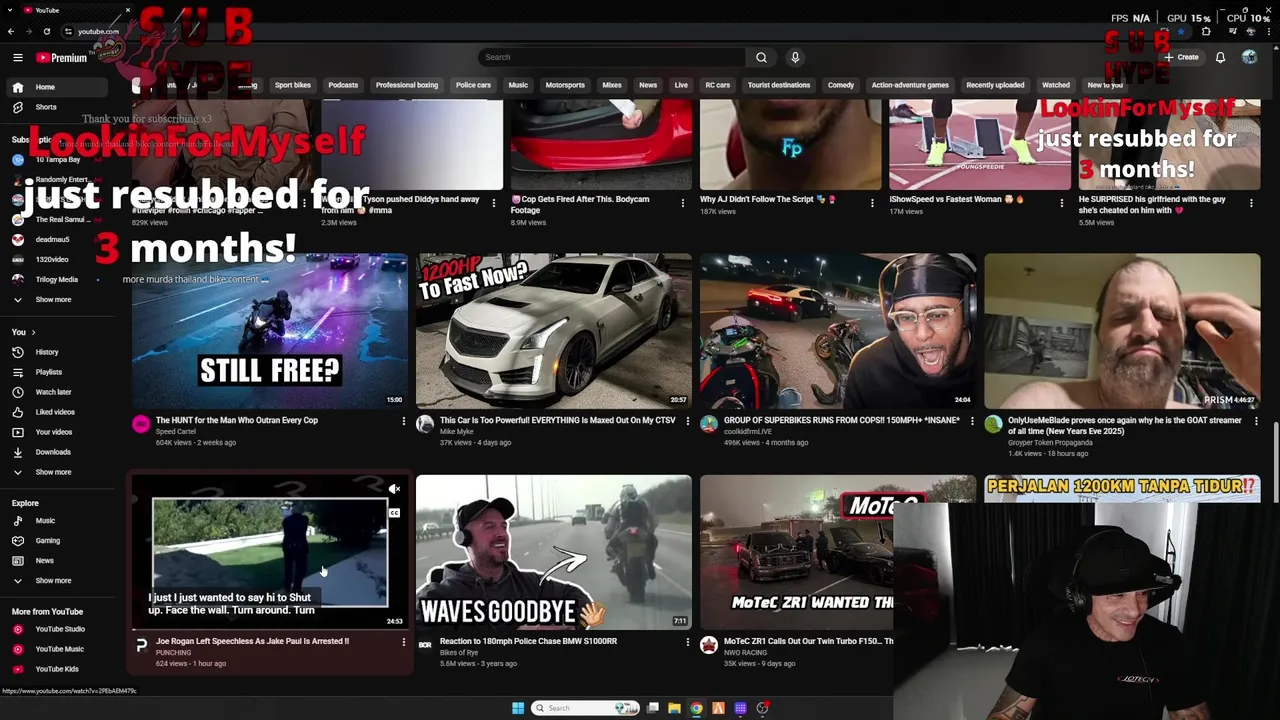
Task: Bookmark this page with the star icon
Action: pos(1180,31)
